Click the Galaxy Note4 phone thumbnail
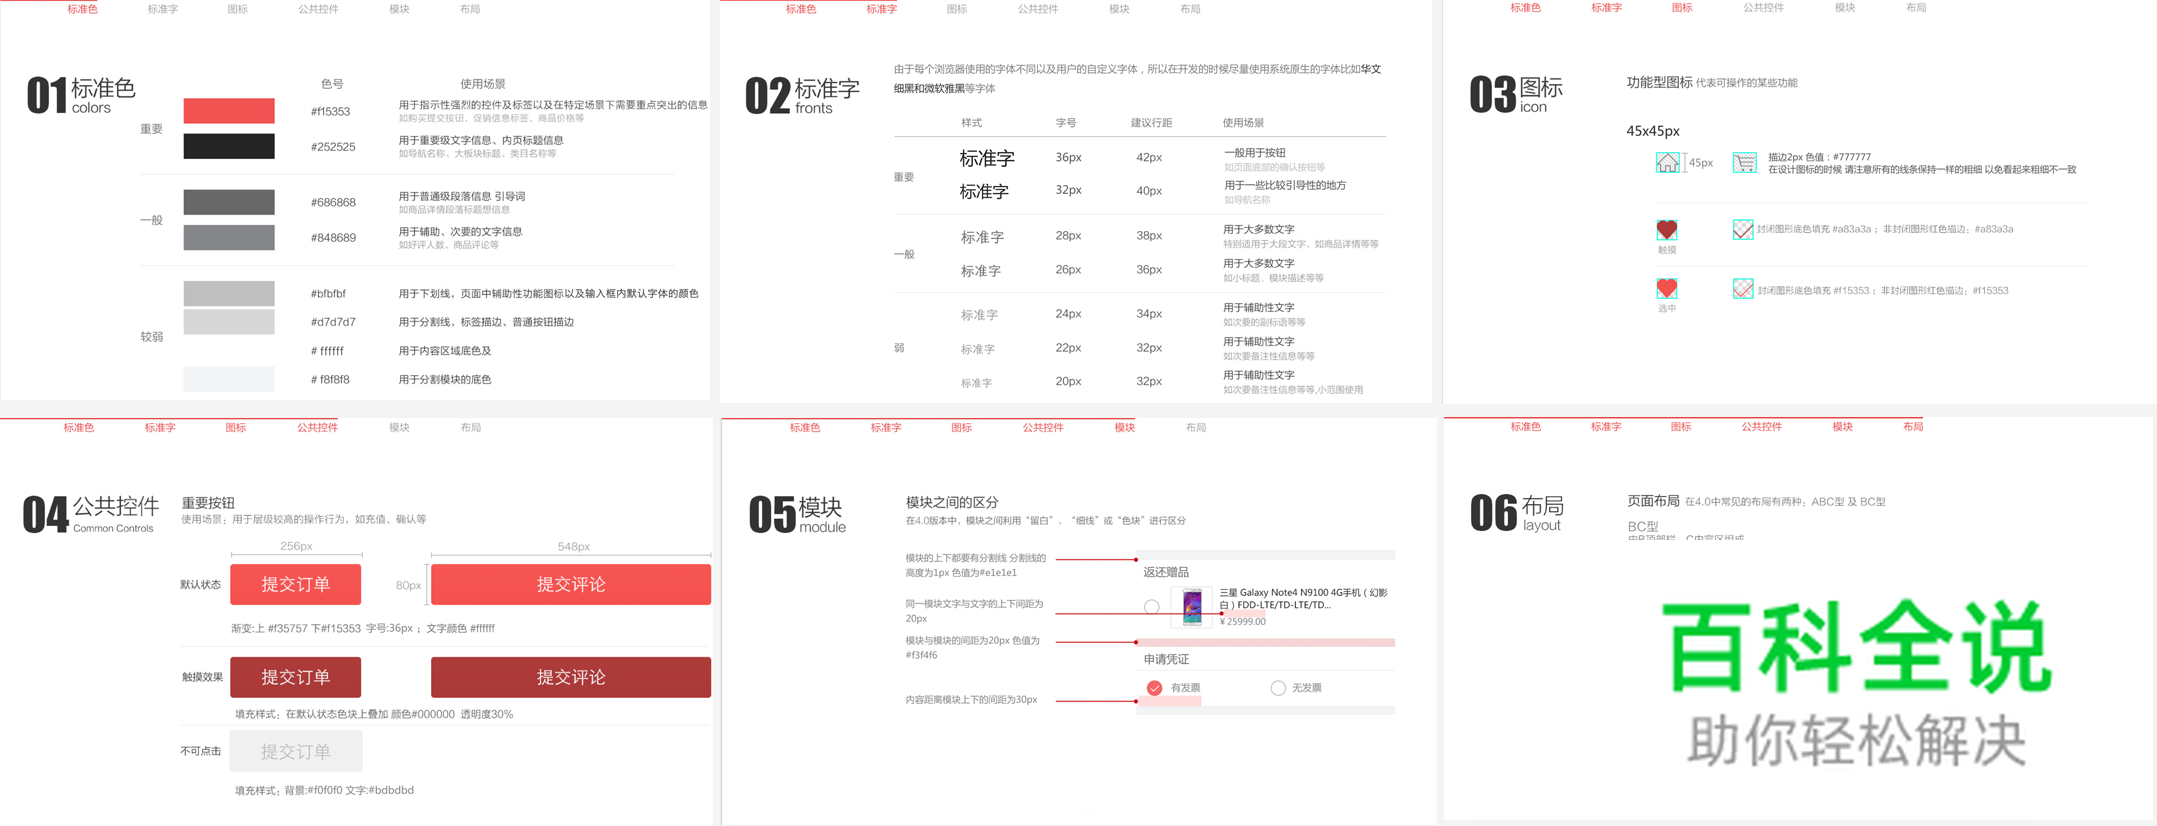This screenshot has height=826, width=2157. click(1191, 607)
